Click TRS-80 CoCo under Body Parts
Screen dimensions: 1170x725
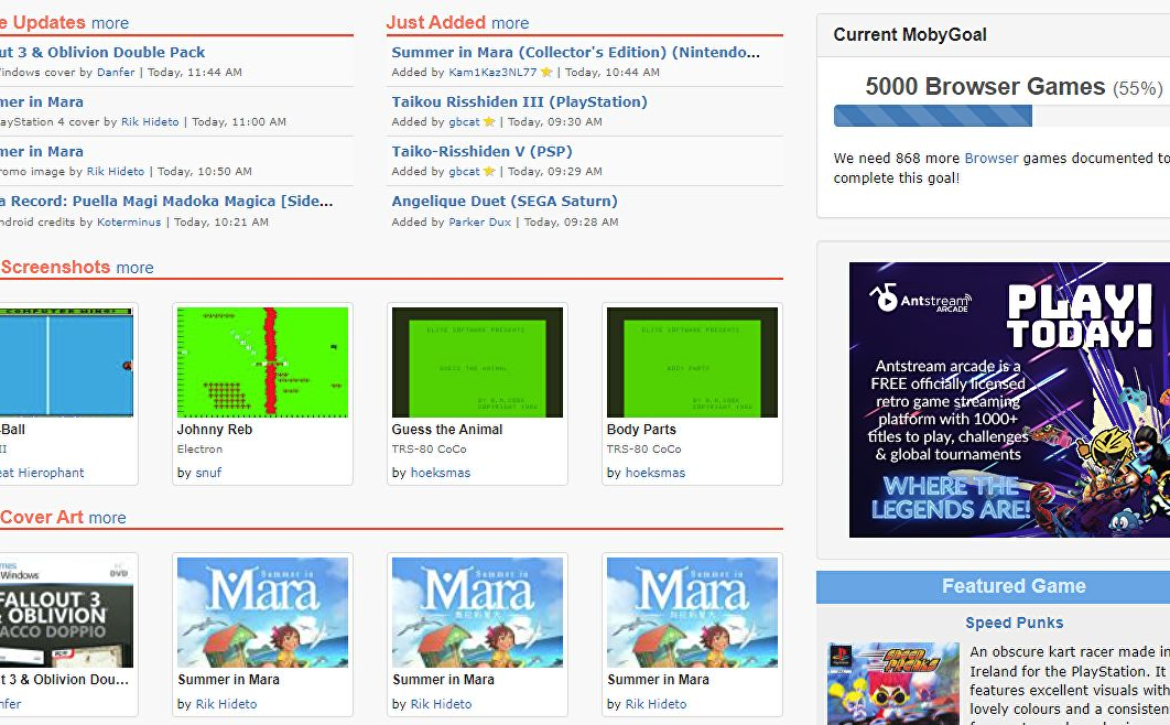[644, 449]
